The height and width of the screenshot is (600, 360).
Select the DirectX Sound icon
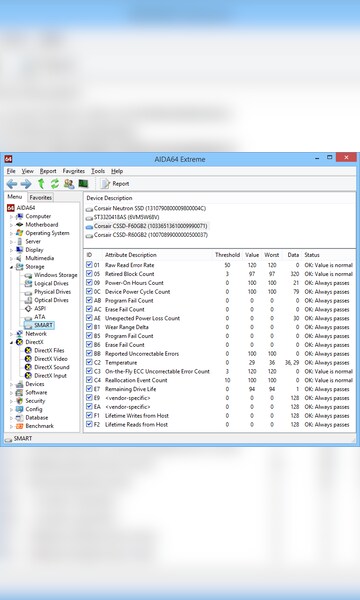click(28, 367)
